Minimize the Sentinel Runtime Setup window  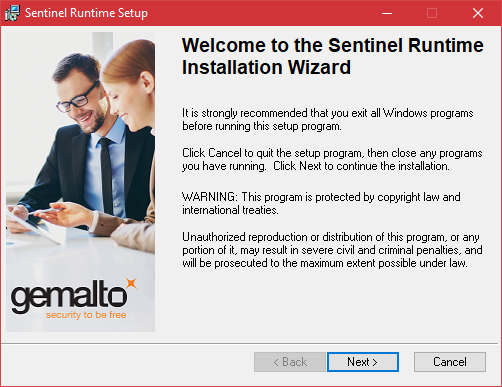tap(387, 13)
